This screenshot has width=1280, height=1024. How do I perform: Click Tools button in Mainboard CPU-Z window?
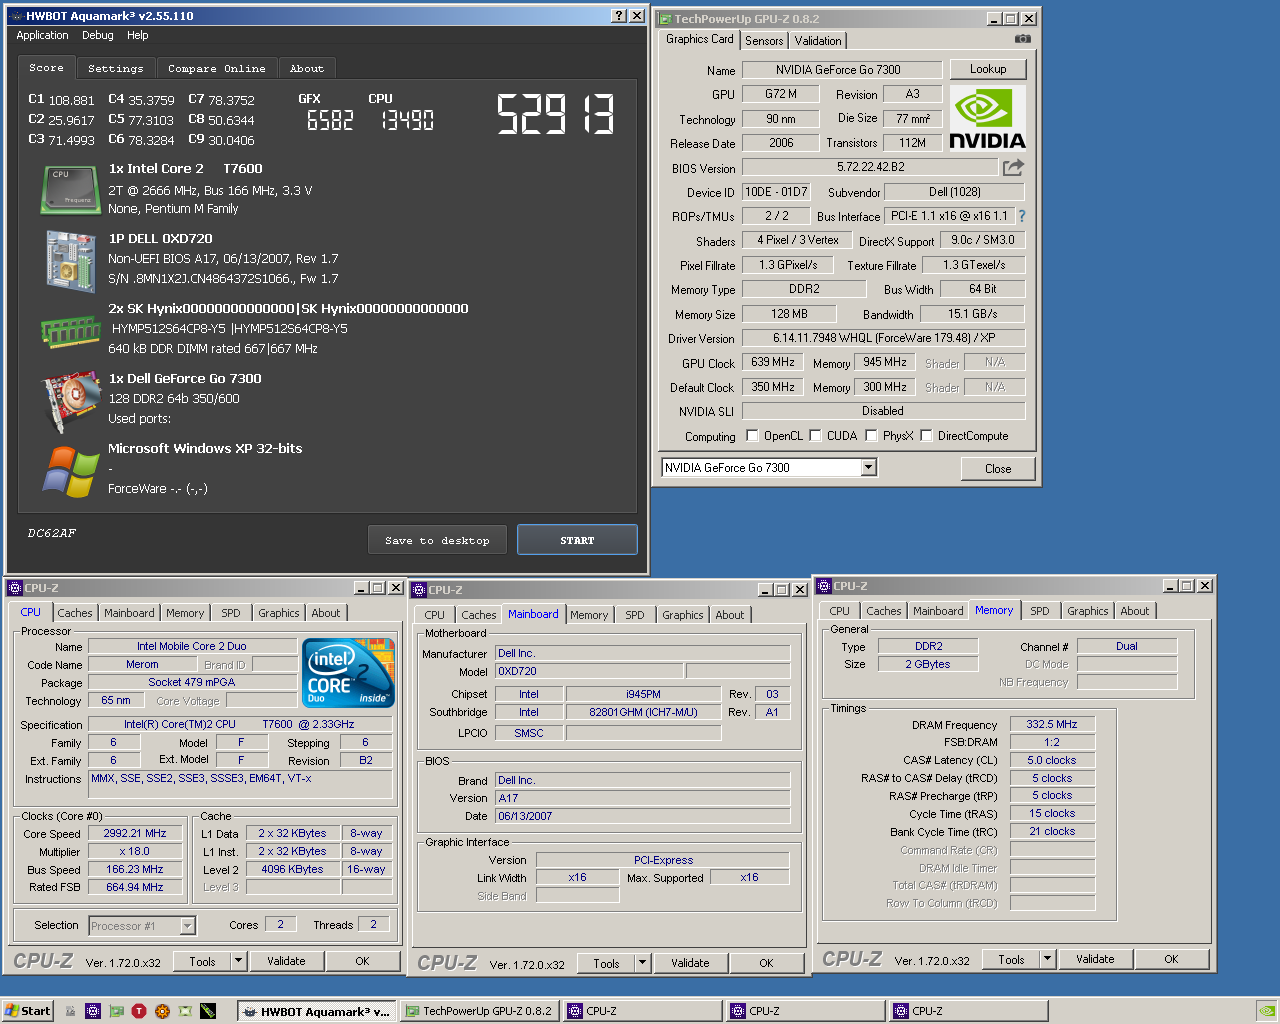tap(606, 963)
